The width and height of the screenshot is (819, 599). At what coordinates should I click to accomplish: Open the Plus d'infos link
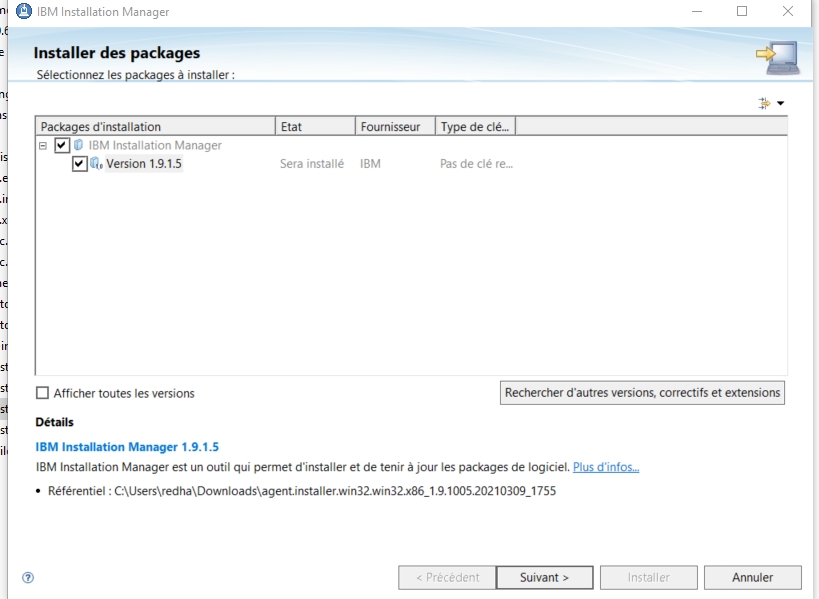(606, 467)
